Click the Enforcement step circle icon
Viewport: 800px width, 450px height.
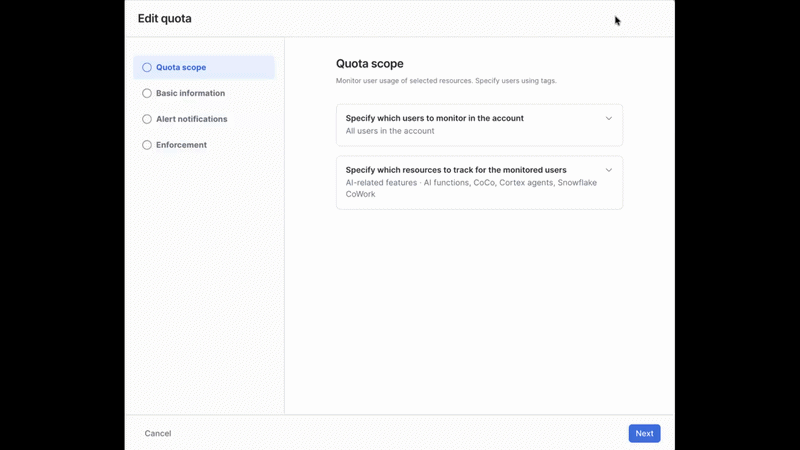[147, 145]
